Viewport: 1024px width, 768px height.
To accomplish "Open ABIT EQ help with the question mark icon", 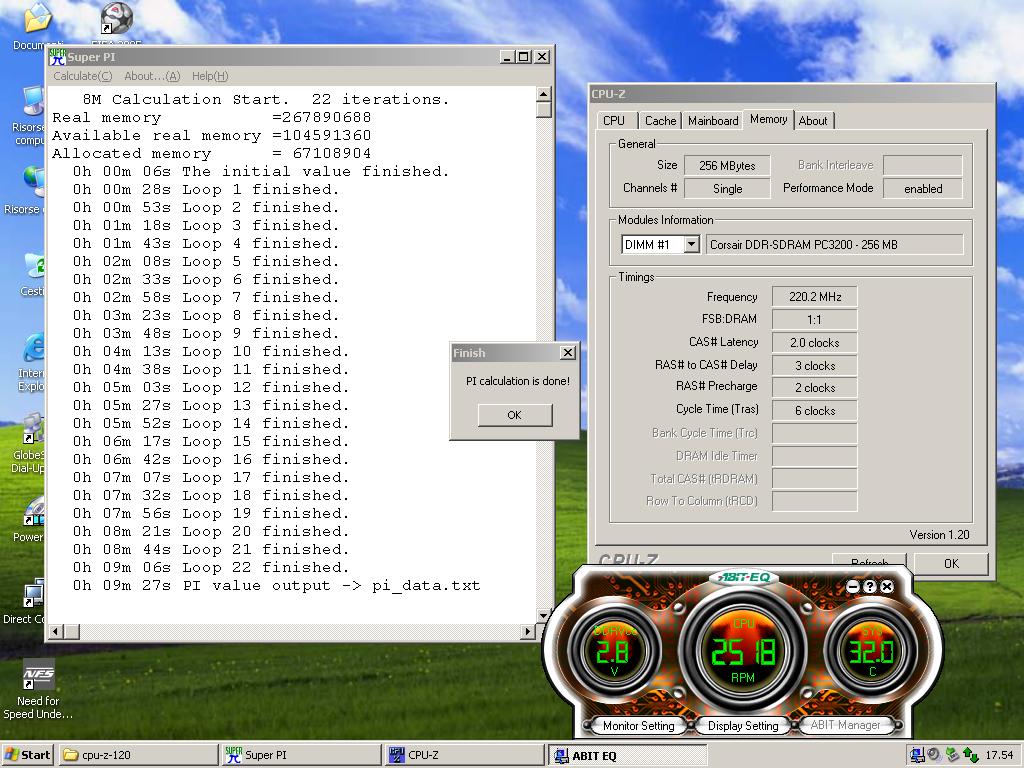I will [x=869, y=586].
